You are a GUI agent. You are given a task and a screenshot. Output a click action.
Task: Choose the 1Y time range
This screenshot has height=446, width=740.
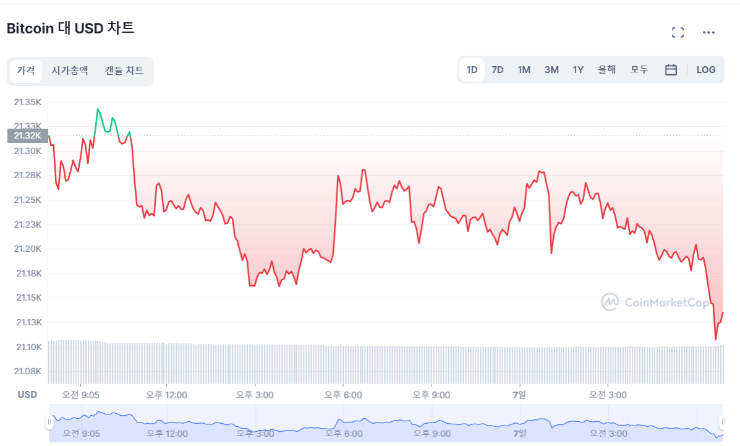(x=578, y=70)
